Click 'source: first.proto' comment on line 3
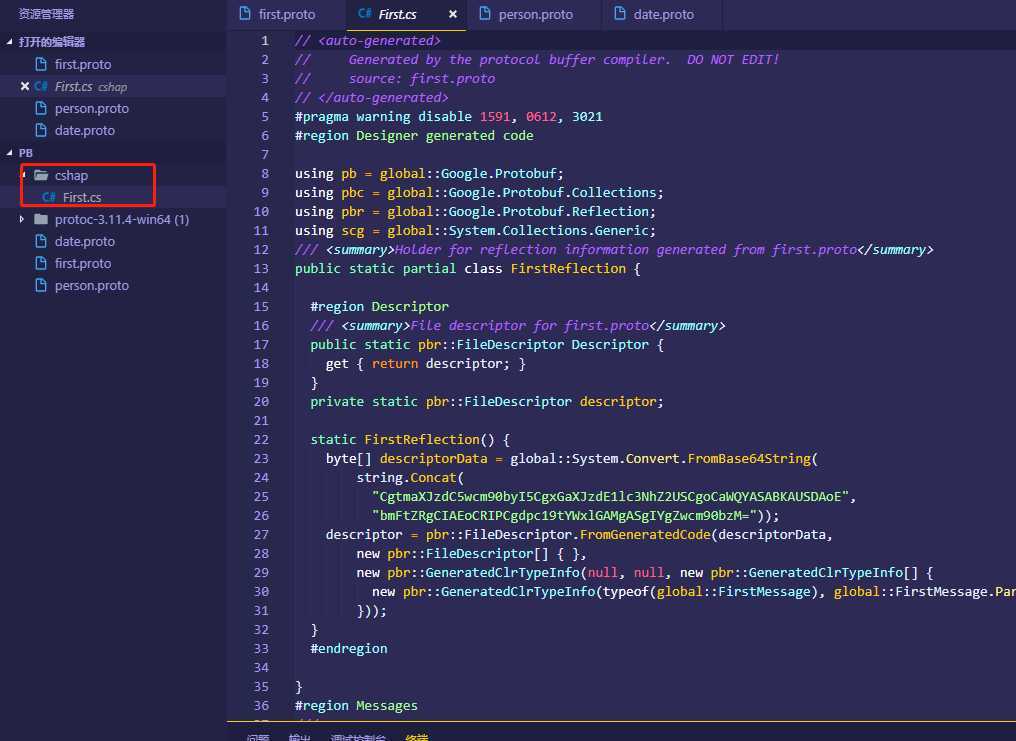 [x=421, y=78]
